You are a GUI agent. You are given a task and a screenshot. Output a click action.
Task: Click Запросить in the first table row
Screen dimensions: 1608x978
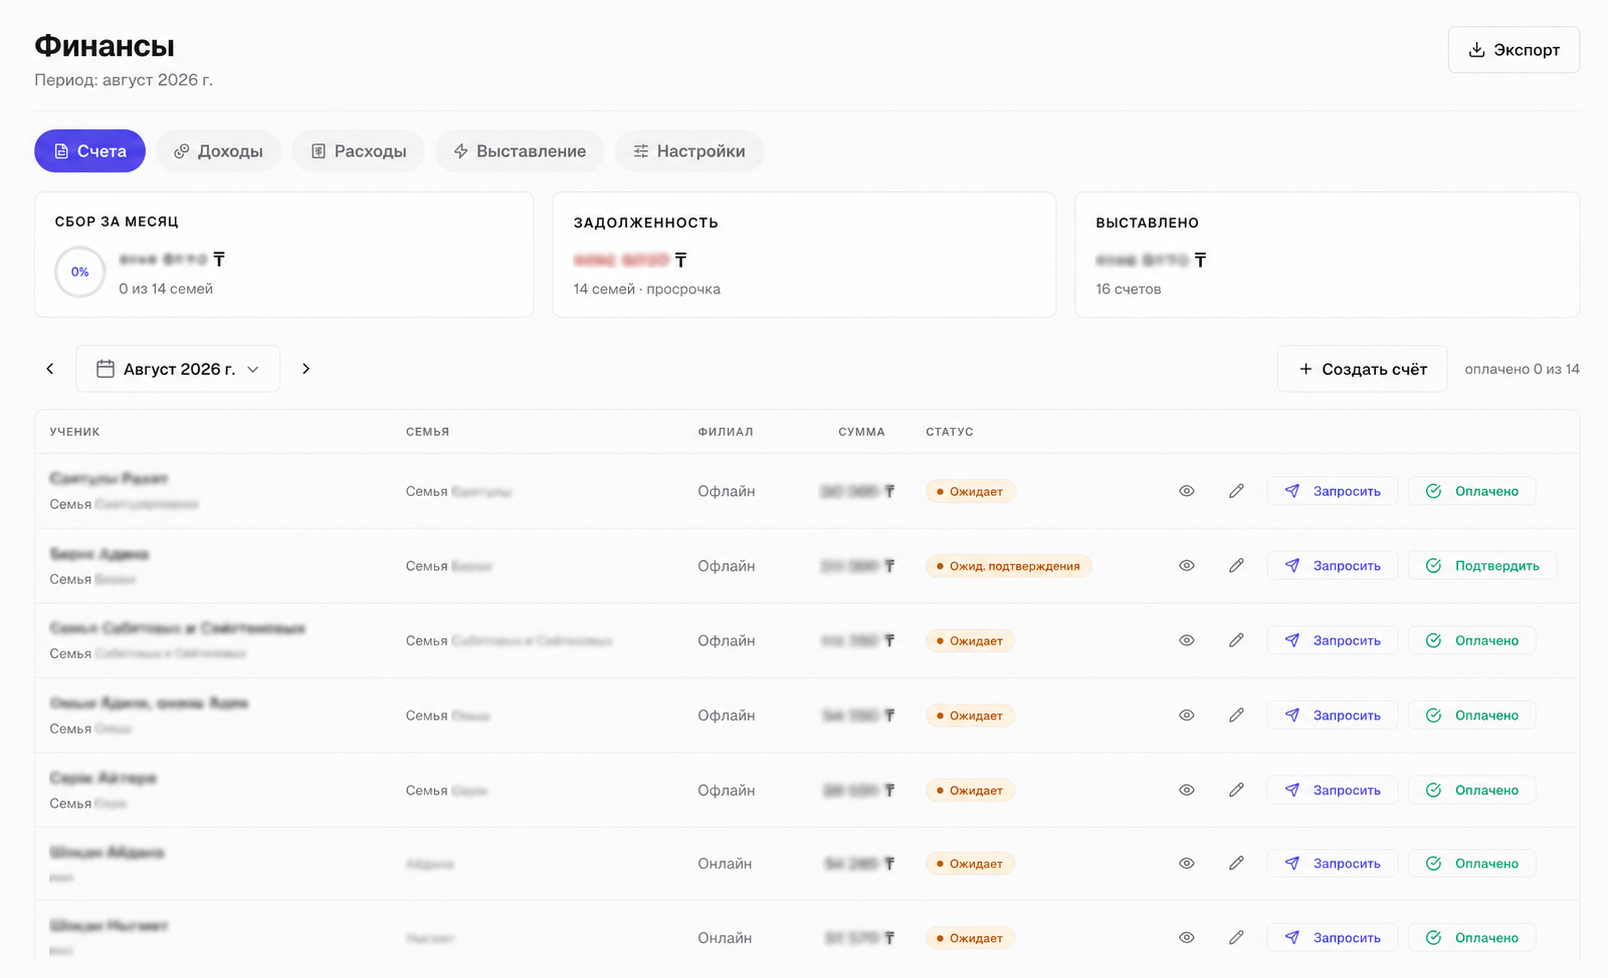click(1332, 491)
